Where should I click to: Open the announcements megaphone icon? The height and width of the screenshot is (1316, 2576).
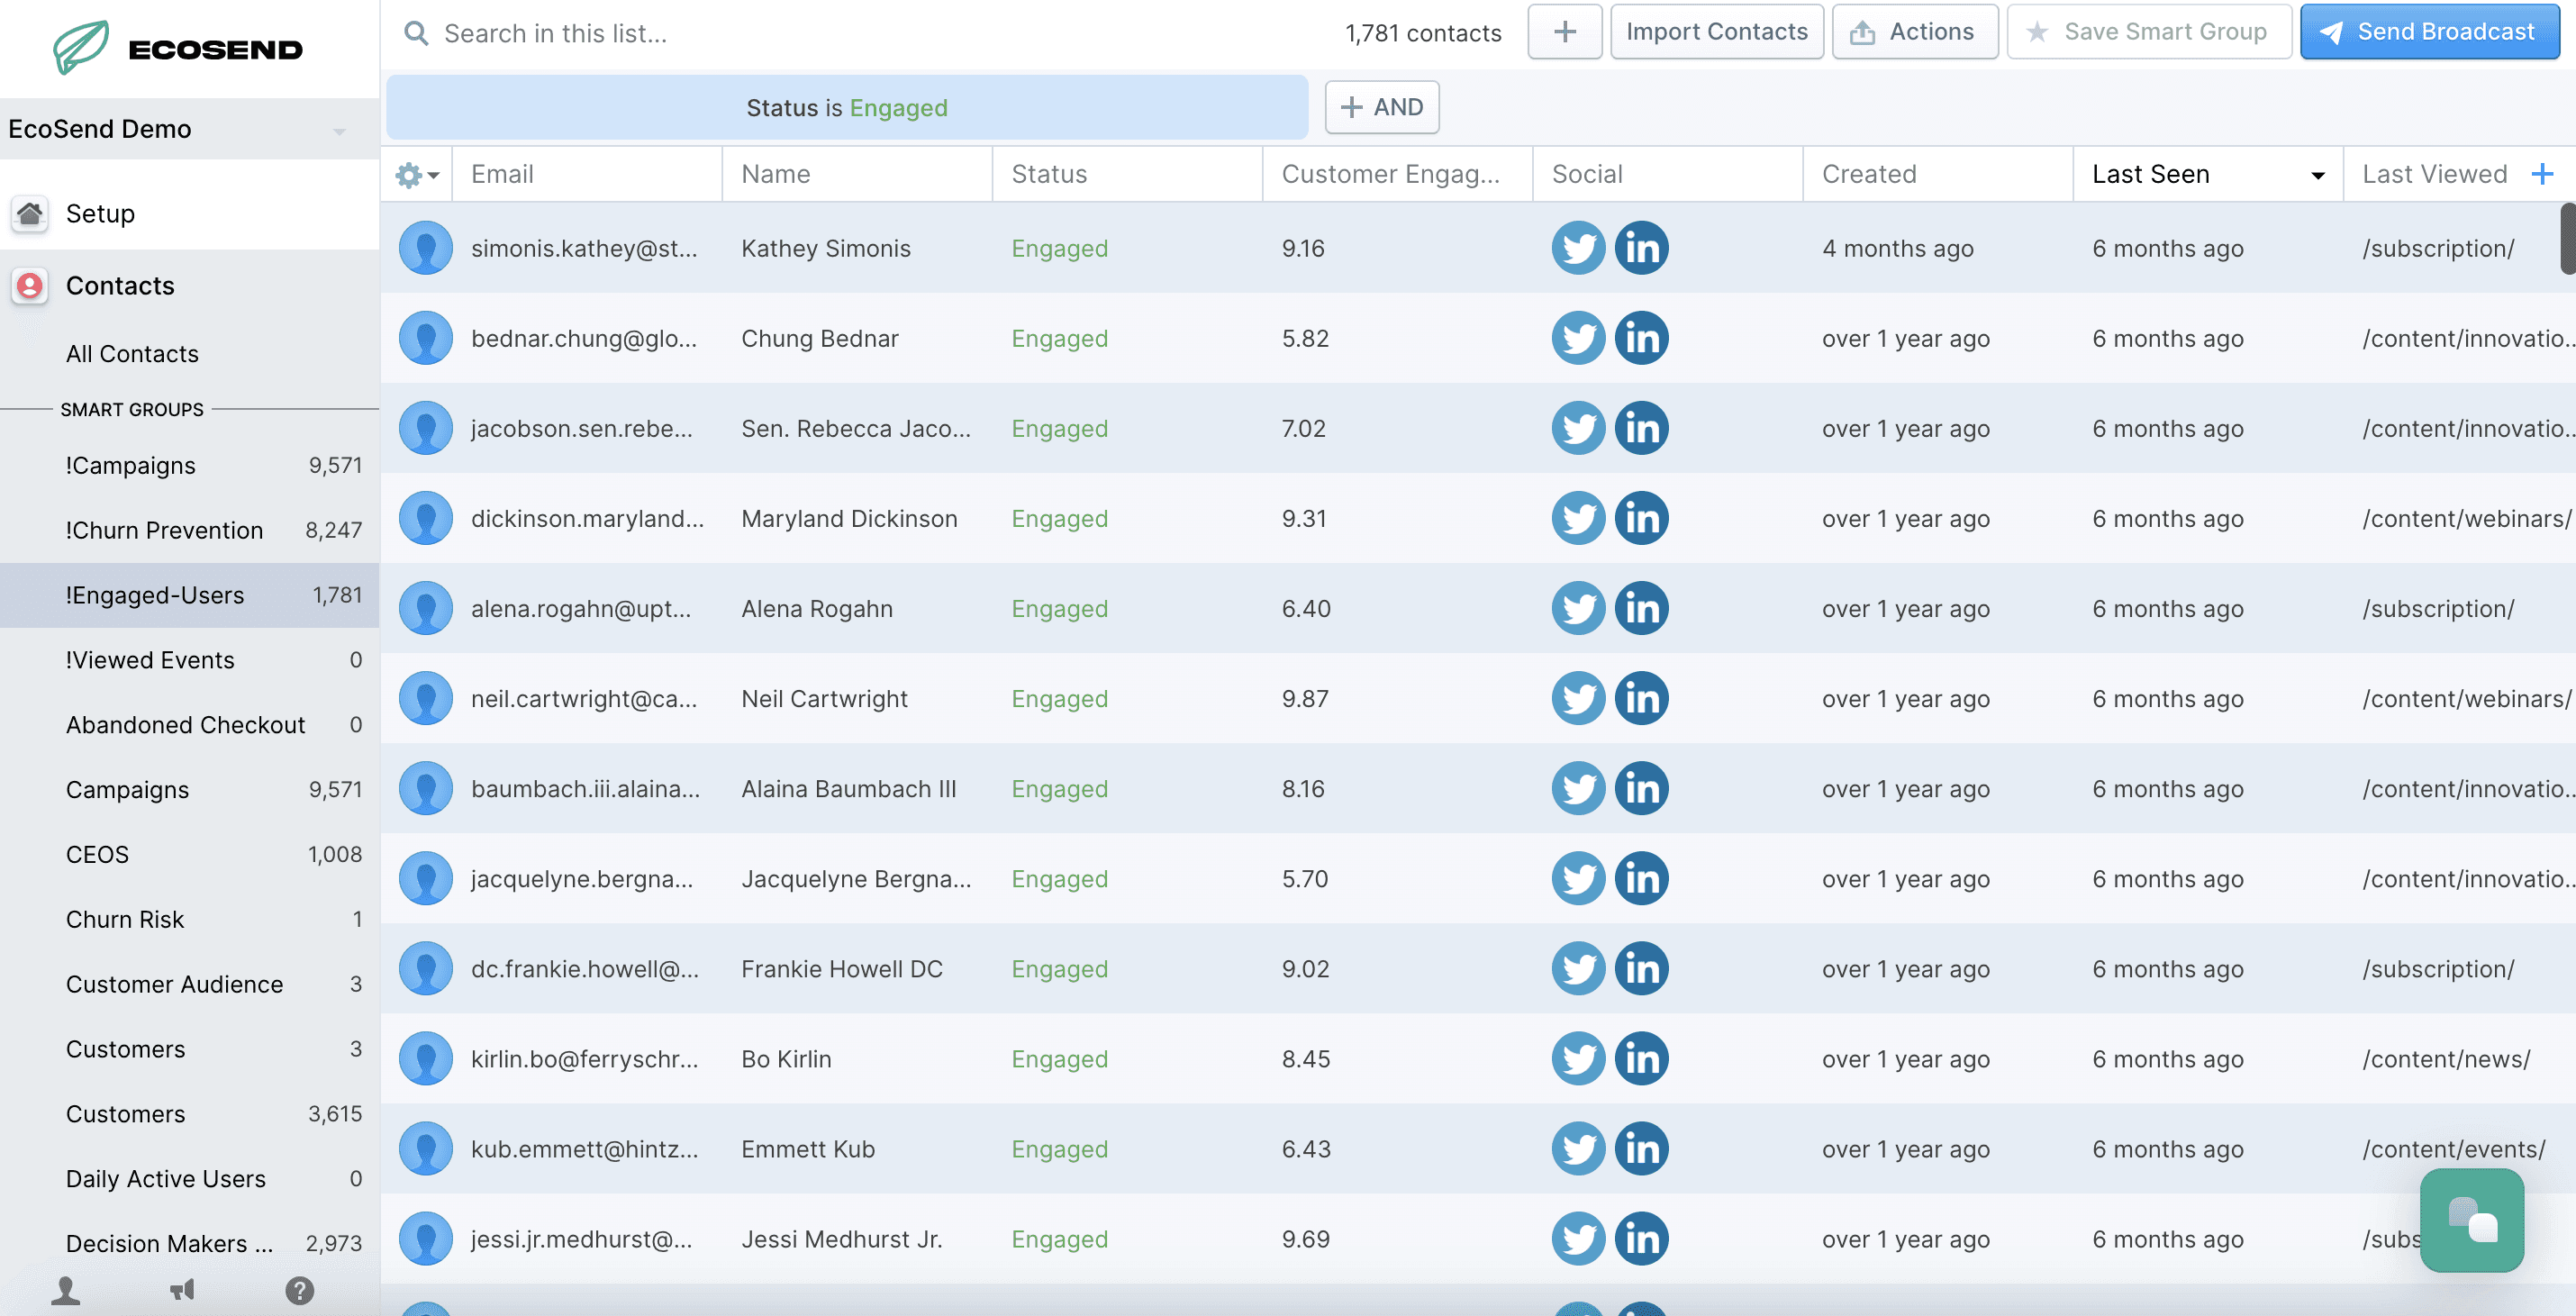click(182, 1290)
